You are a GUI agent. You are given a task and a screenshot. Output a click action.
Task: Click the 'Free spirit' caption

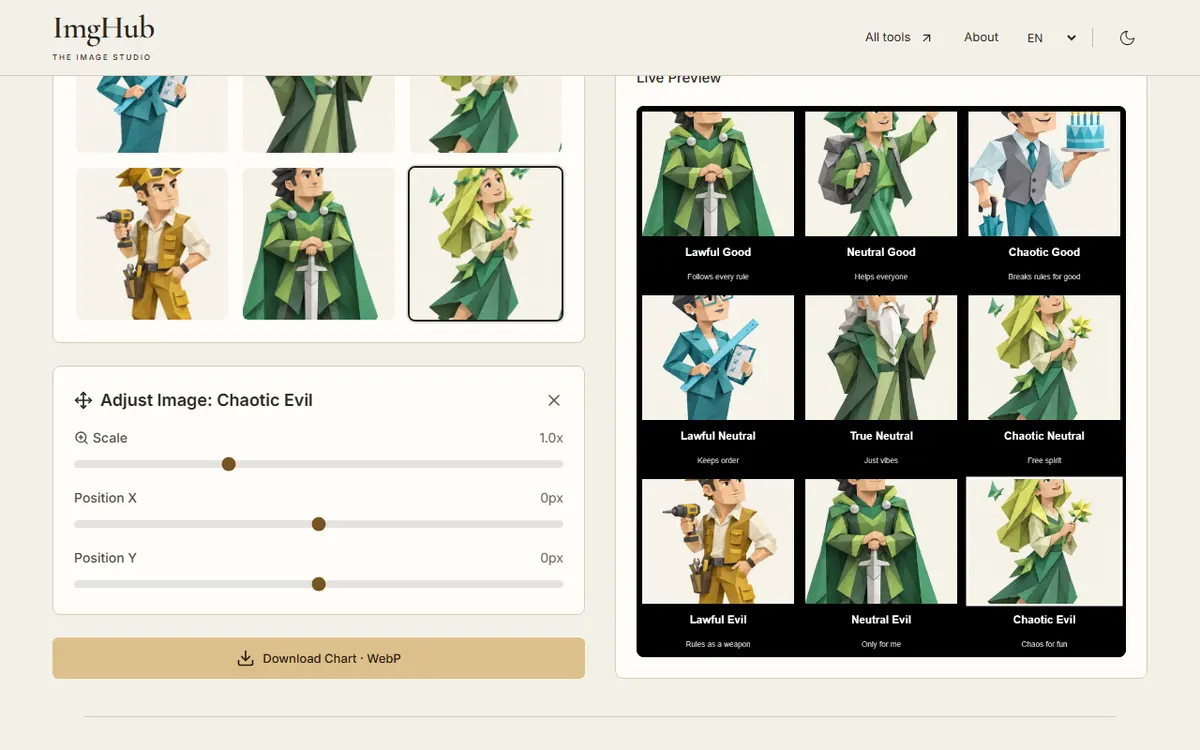1044,461
